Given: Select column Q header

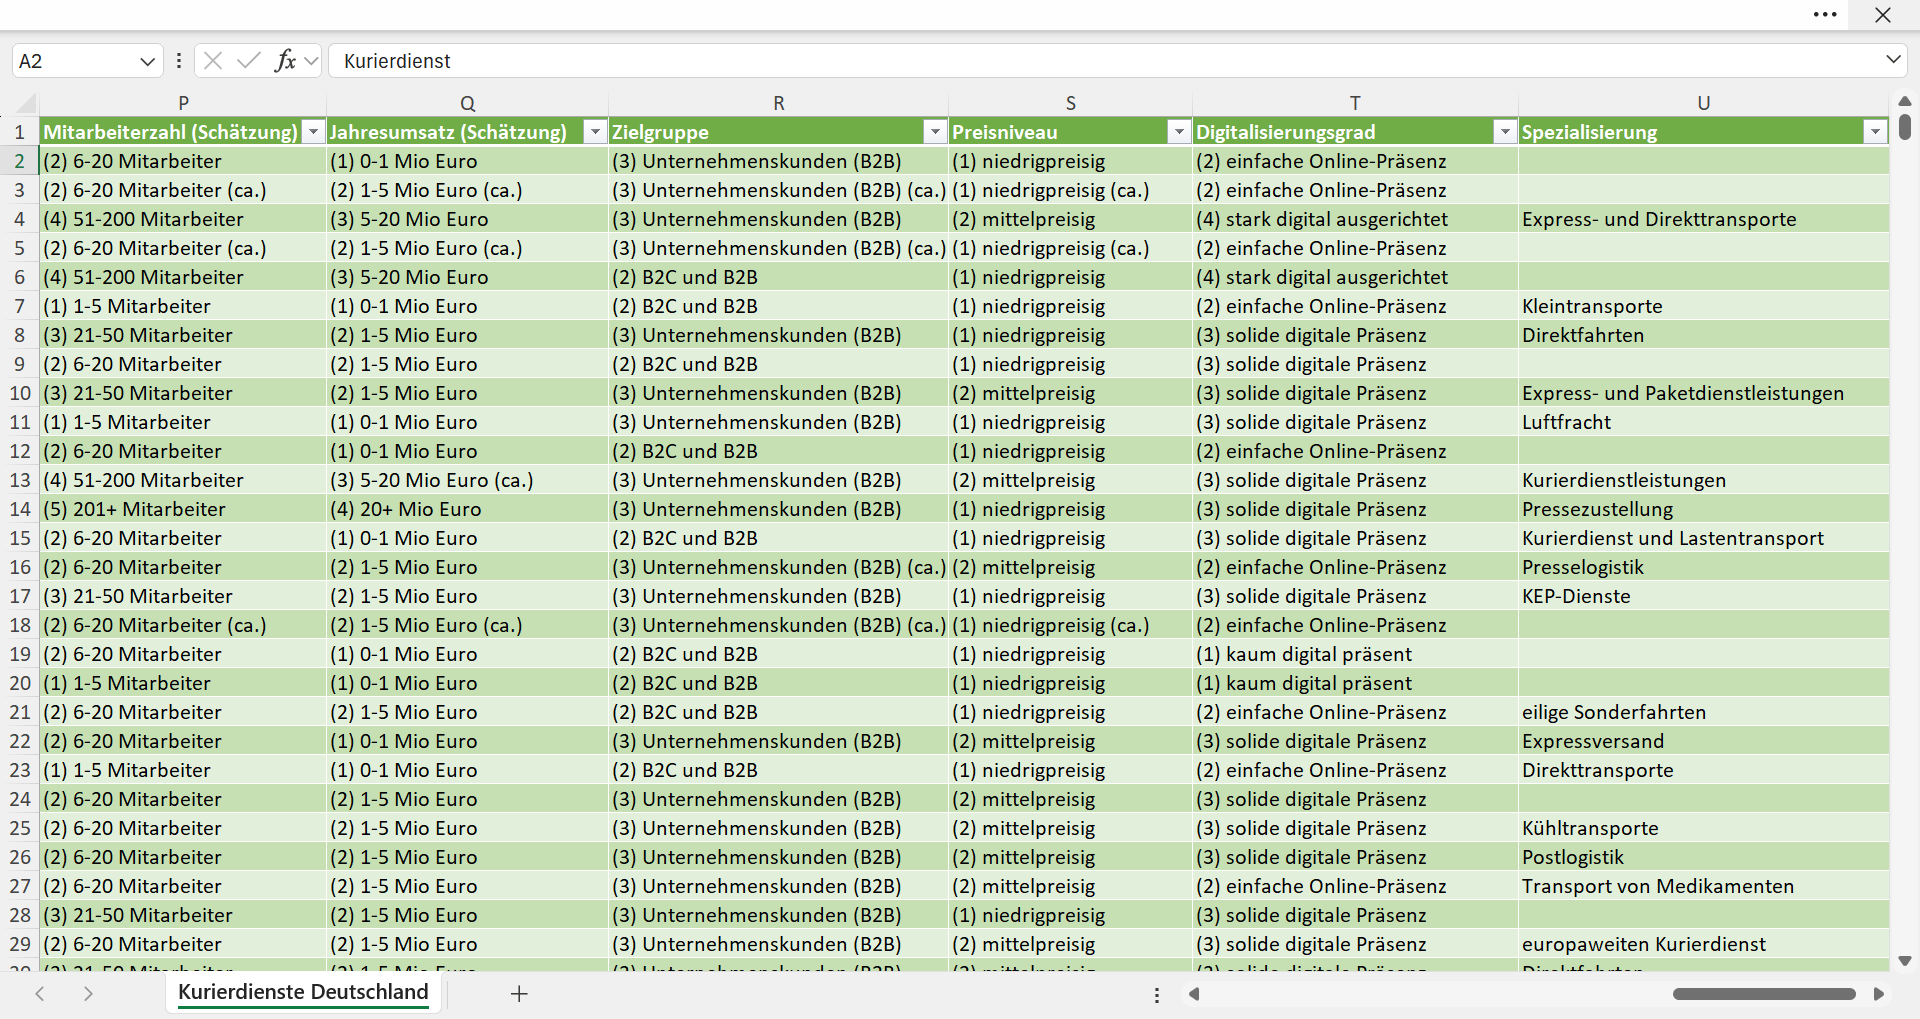Looking at the screenshot, I should [x=467, y=103].
